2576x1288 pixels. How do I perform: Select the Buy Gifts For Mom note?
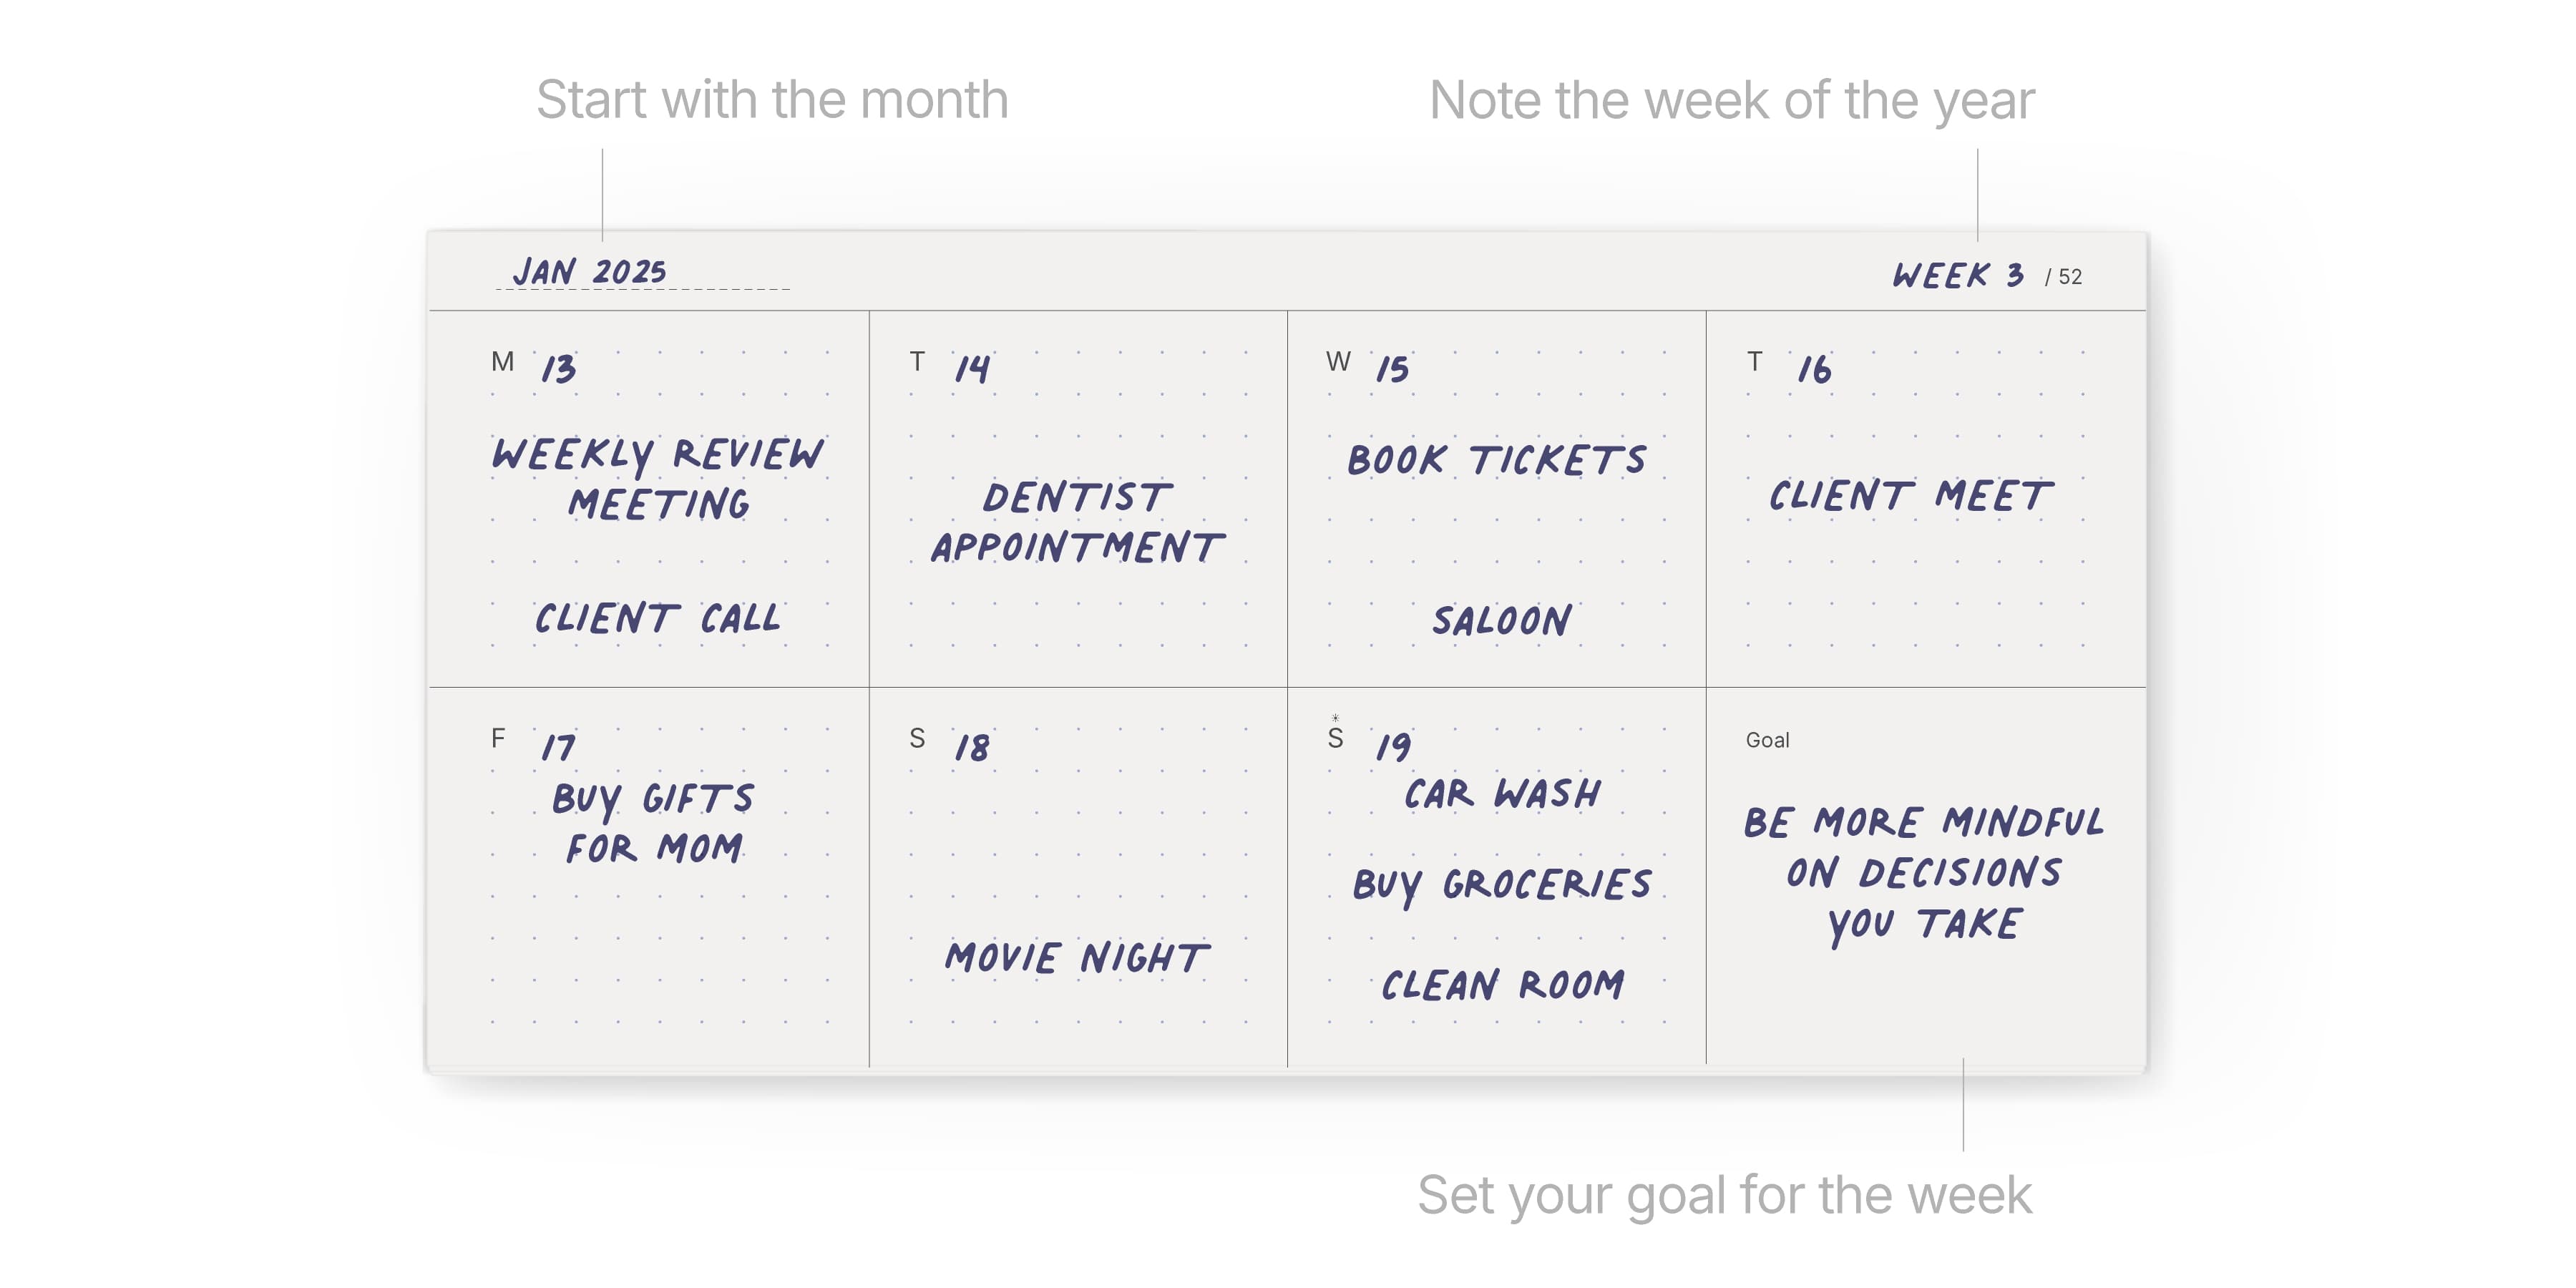(653, 823)
